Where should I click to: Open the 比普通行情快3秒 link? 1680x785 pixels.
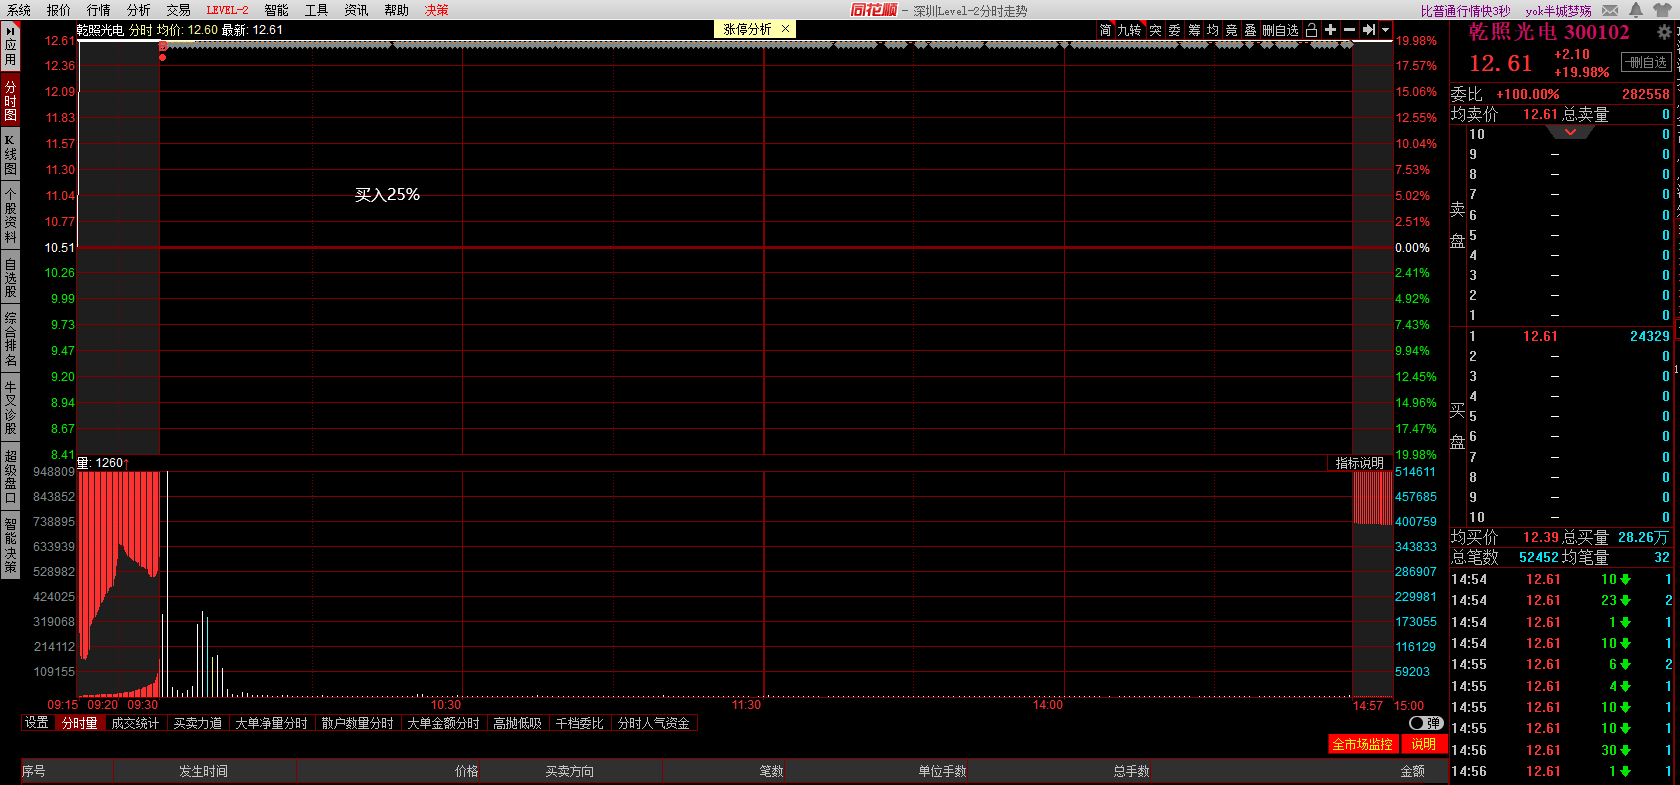click(1465, 11)
